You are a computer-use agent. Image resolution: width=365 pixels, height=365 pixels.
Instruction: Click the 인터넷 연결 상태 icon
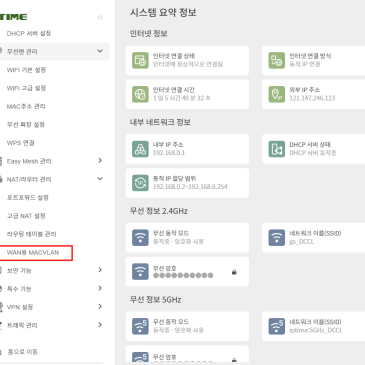click(x=140, y=60)
